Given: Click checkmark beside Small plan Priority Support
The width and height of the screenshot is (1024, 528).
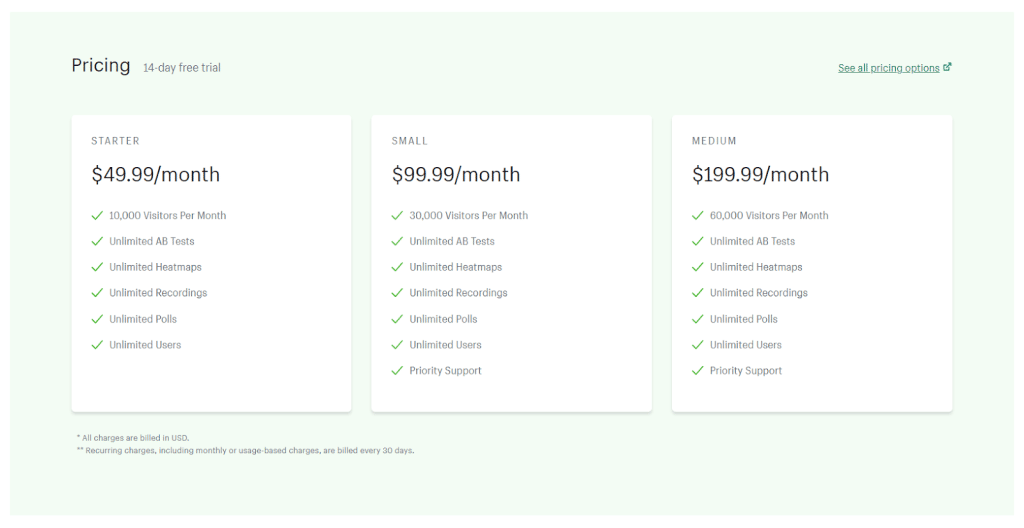Looking at the screenshot, I should coord(398,371).
